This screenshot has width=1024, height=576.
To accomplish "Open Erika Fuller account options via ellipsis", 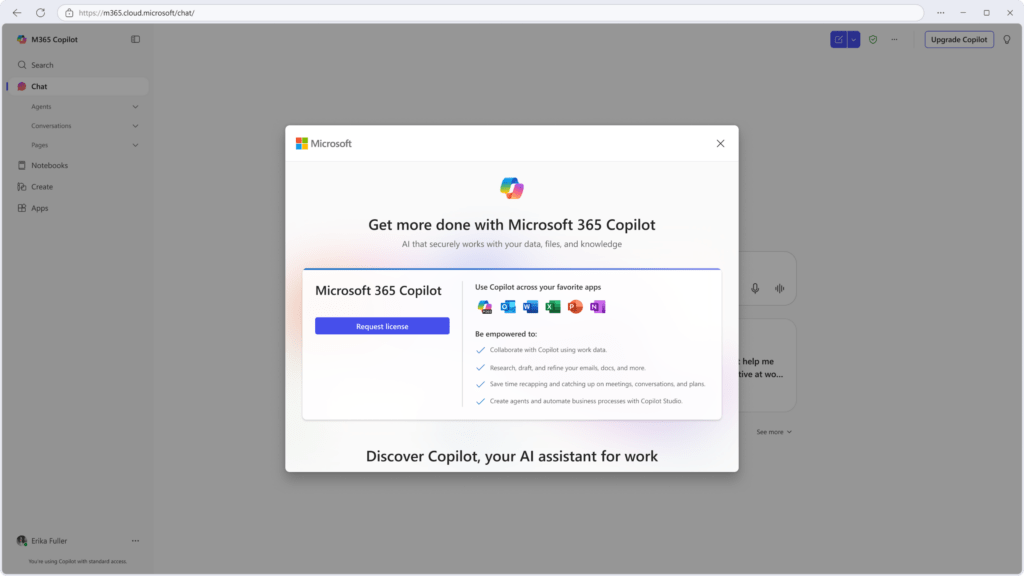I will [x=137, y=540].
